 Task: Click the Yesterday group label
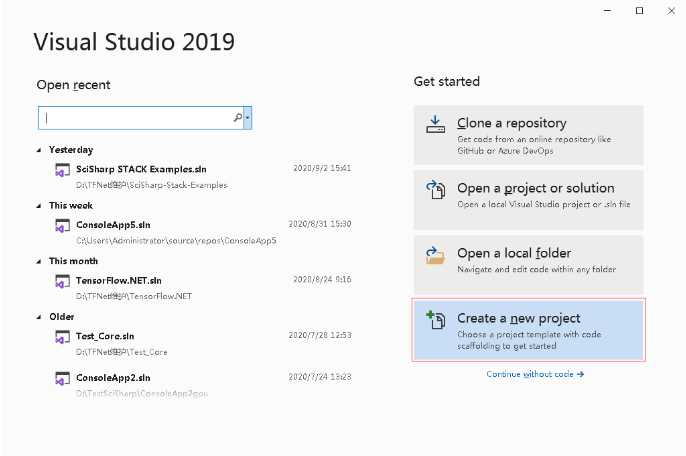[71, 150]
